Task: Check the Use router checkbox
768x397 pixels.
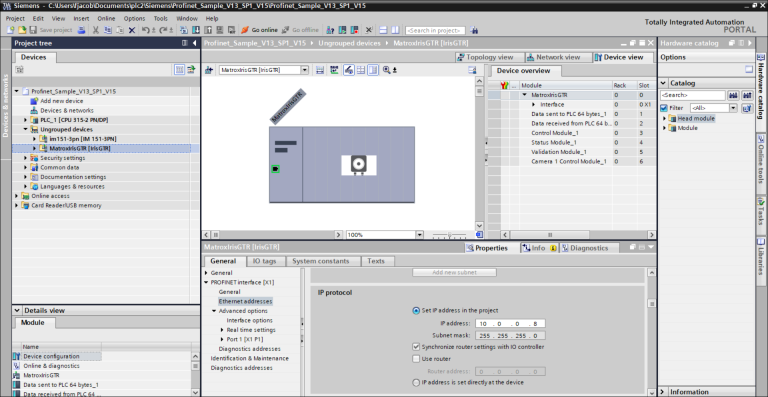Action: (416, 359)
